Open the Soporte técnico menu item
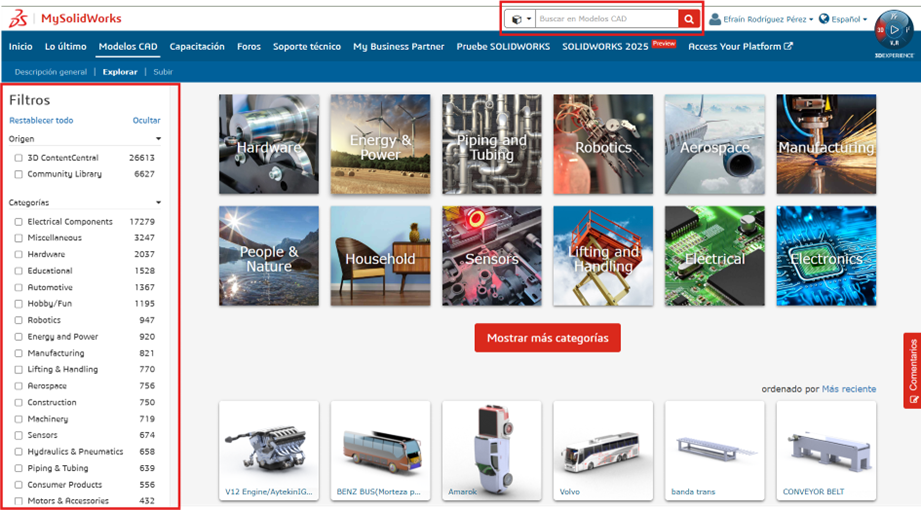921x510 pixels. (x=307, y=46)
